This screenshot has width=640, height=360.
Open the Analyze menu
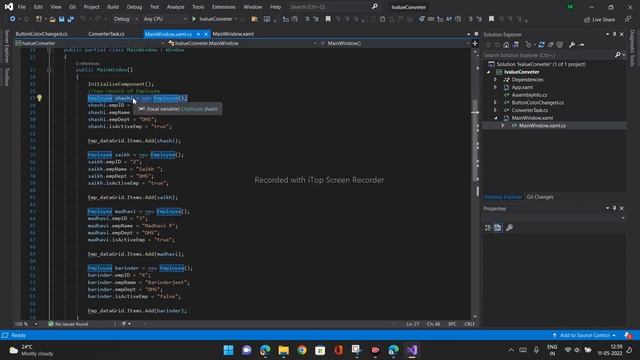[176, 7]
